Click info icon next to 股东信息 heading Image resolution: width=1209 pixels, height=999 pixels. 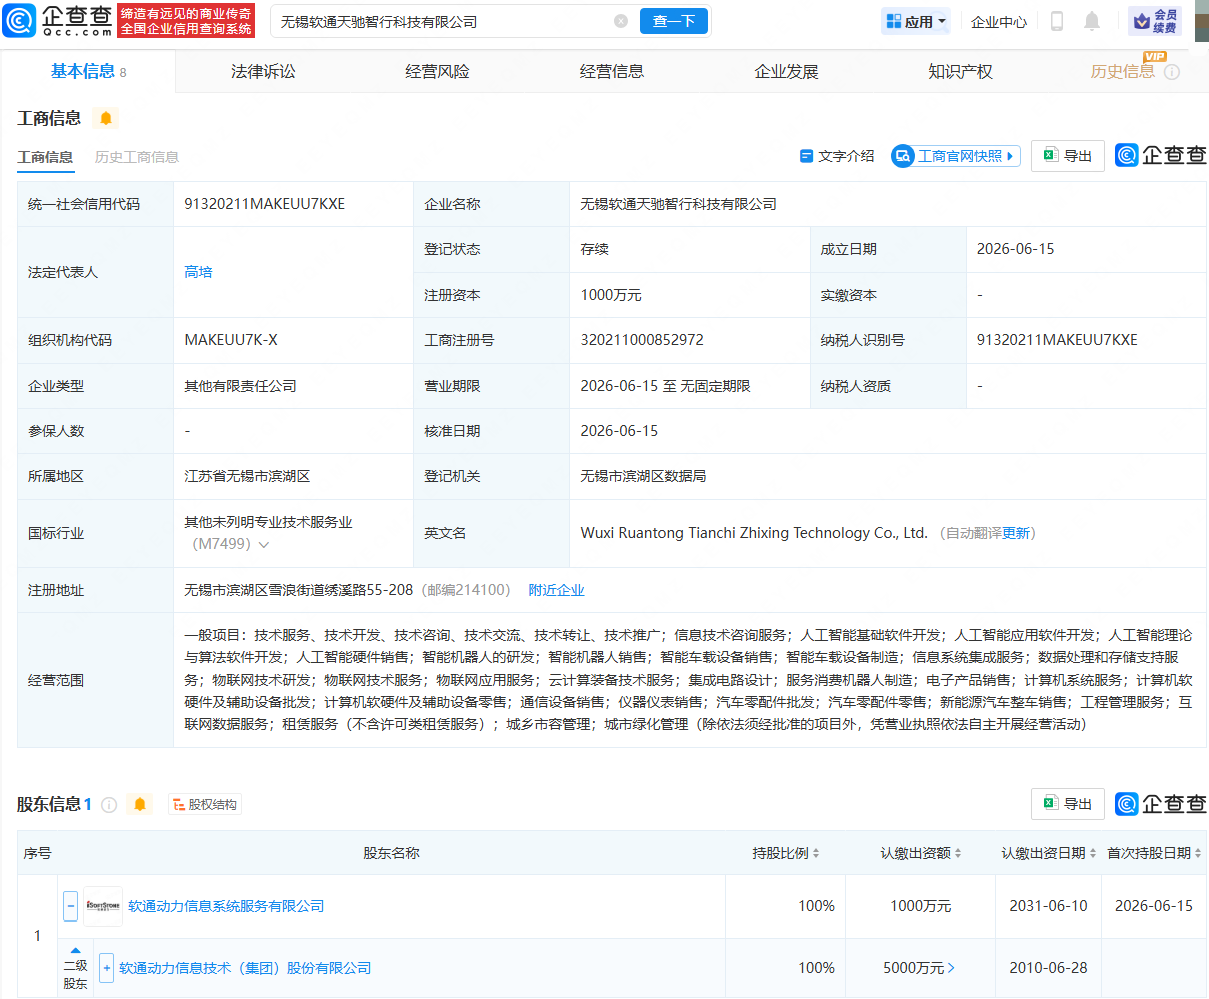point(109,805)
